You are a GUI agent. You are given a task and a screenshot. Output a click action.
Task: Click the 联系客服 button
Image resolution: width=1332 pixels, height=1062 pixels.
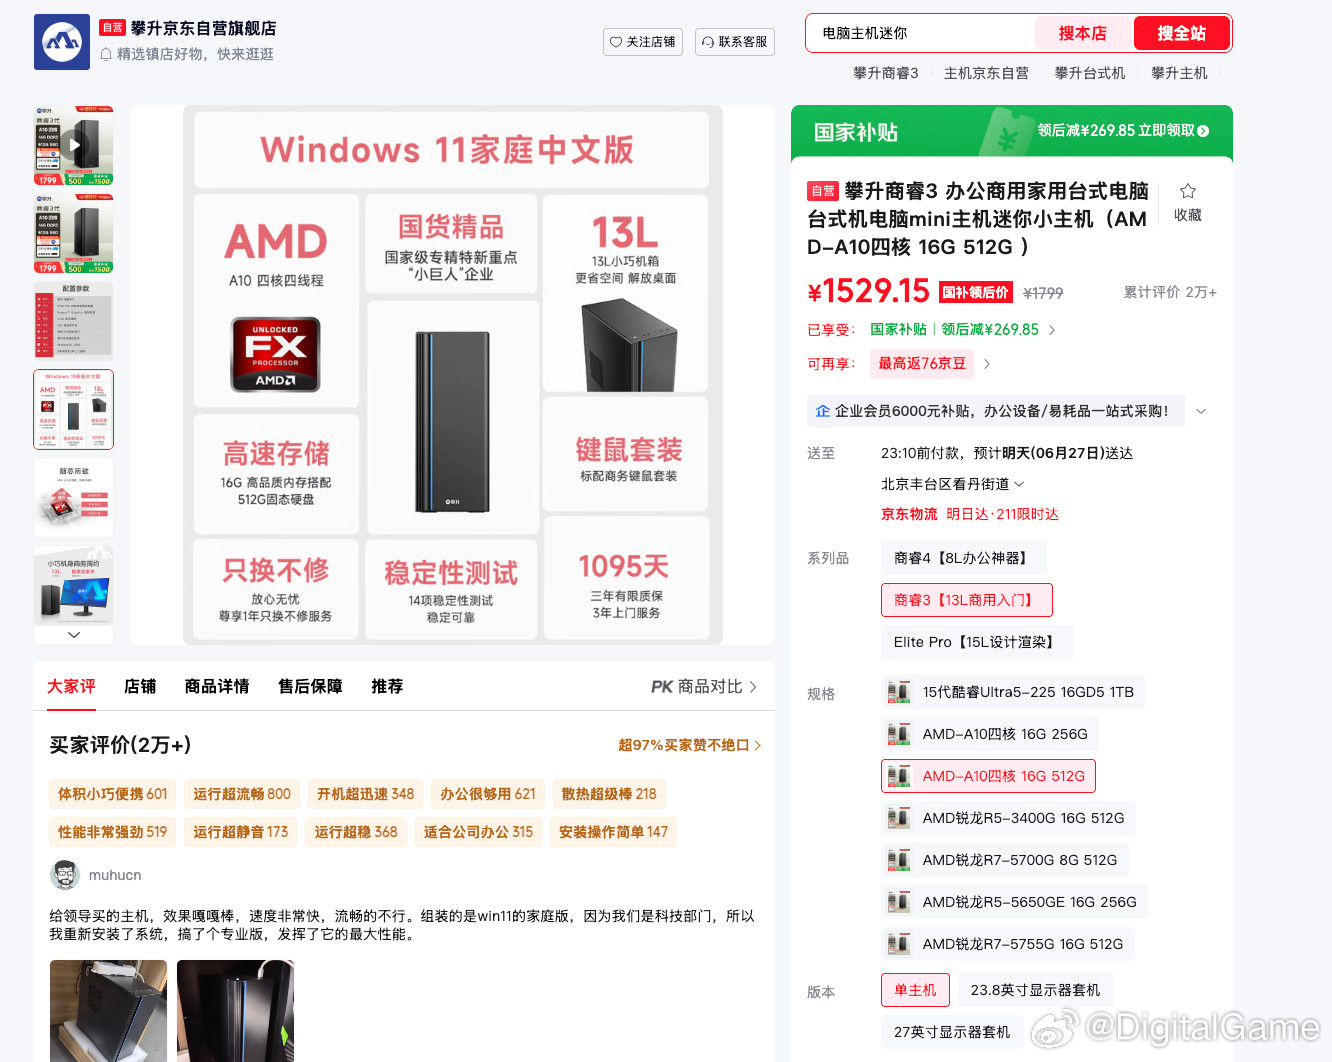pos(735,42)
